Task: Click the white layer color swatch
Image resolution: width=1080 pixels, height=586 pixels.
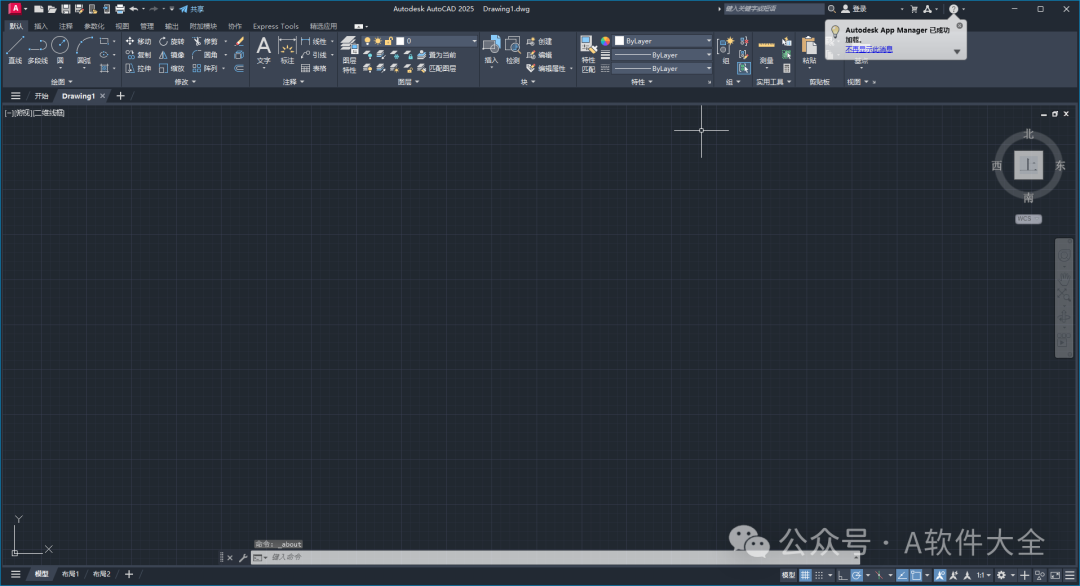Action: coord(400,41)
